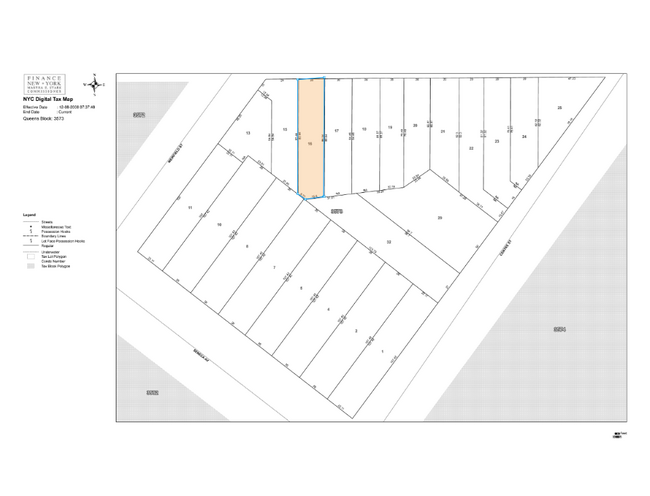650x496 pixels.
Task: Click the Streets legend line symbol
Action: [x=29, y=221]
